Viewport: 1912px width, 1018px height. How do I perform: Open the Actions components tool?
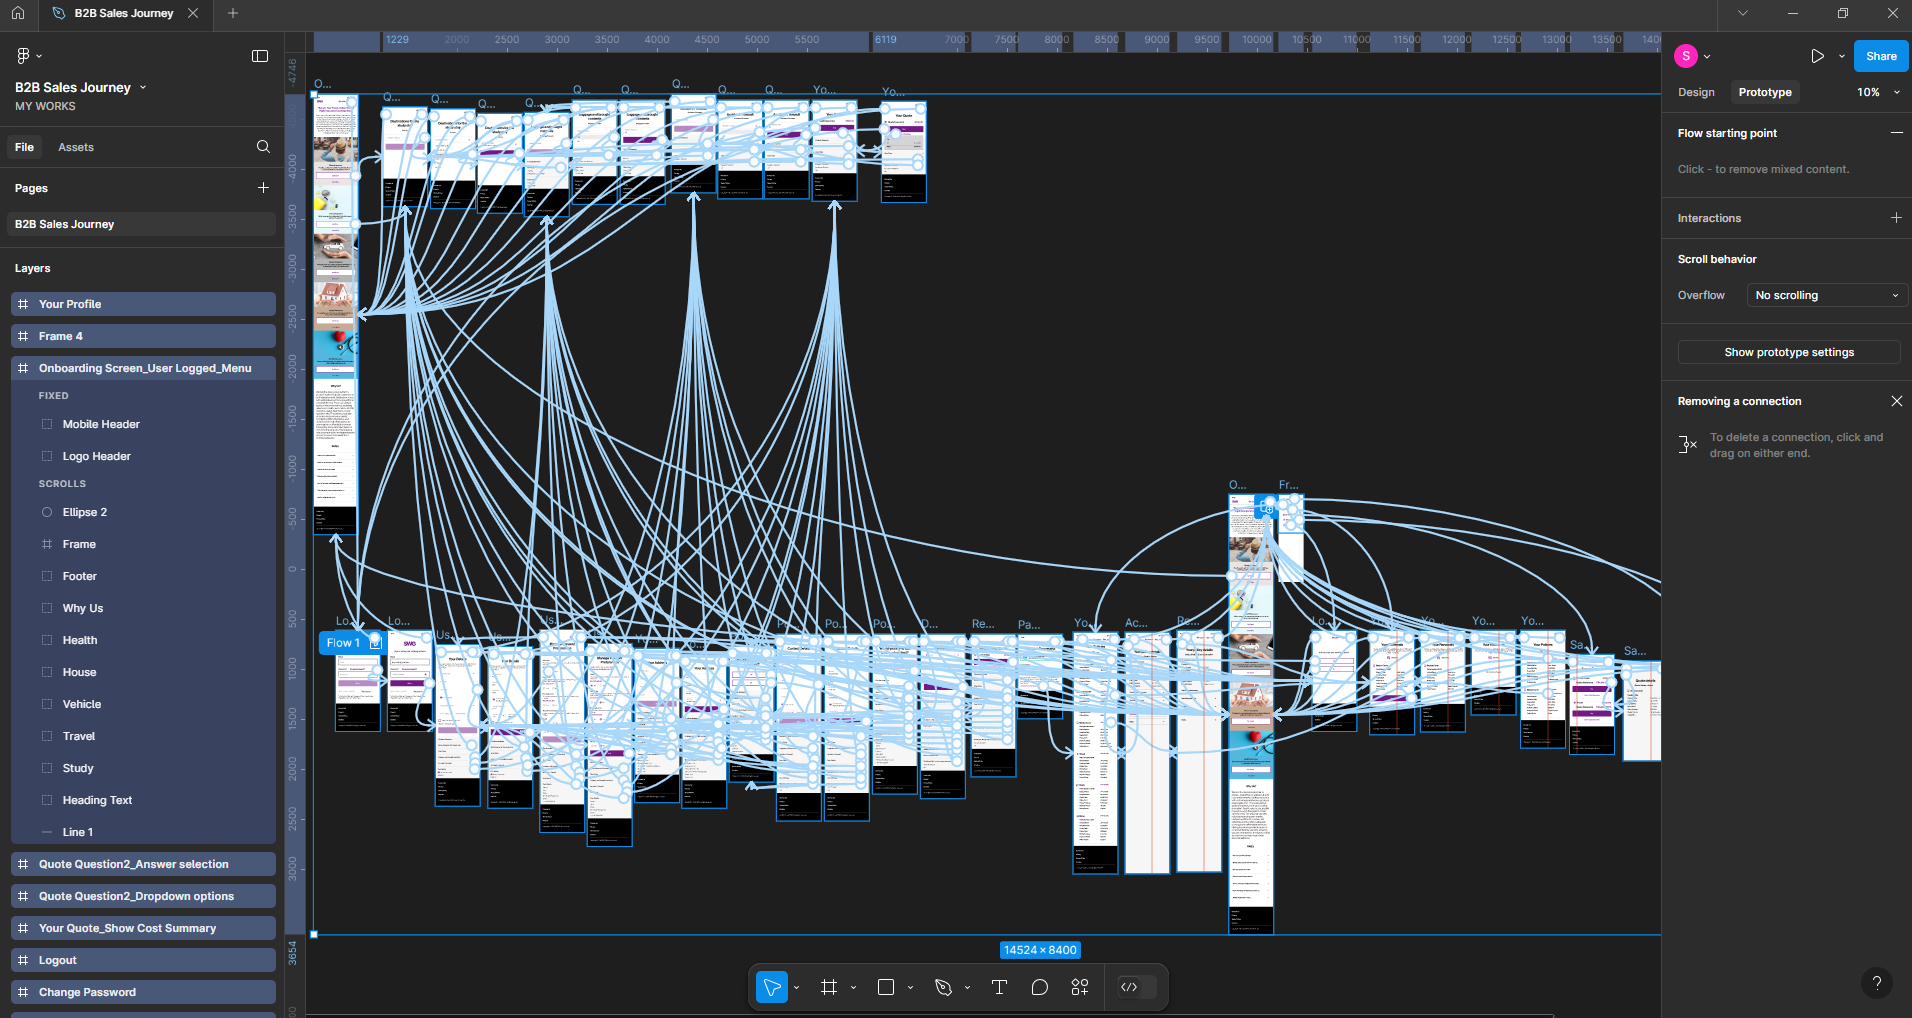pos(1080,987)
